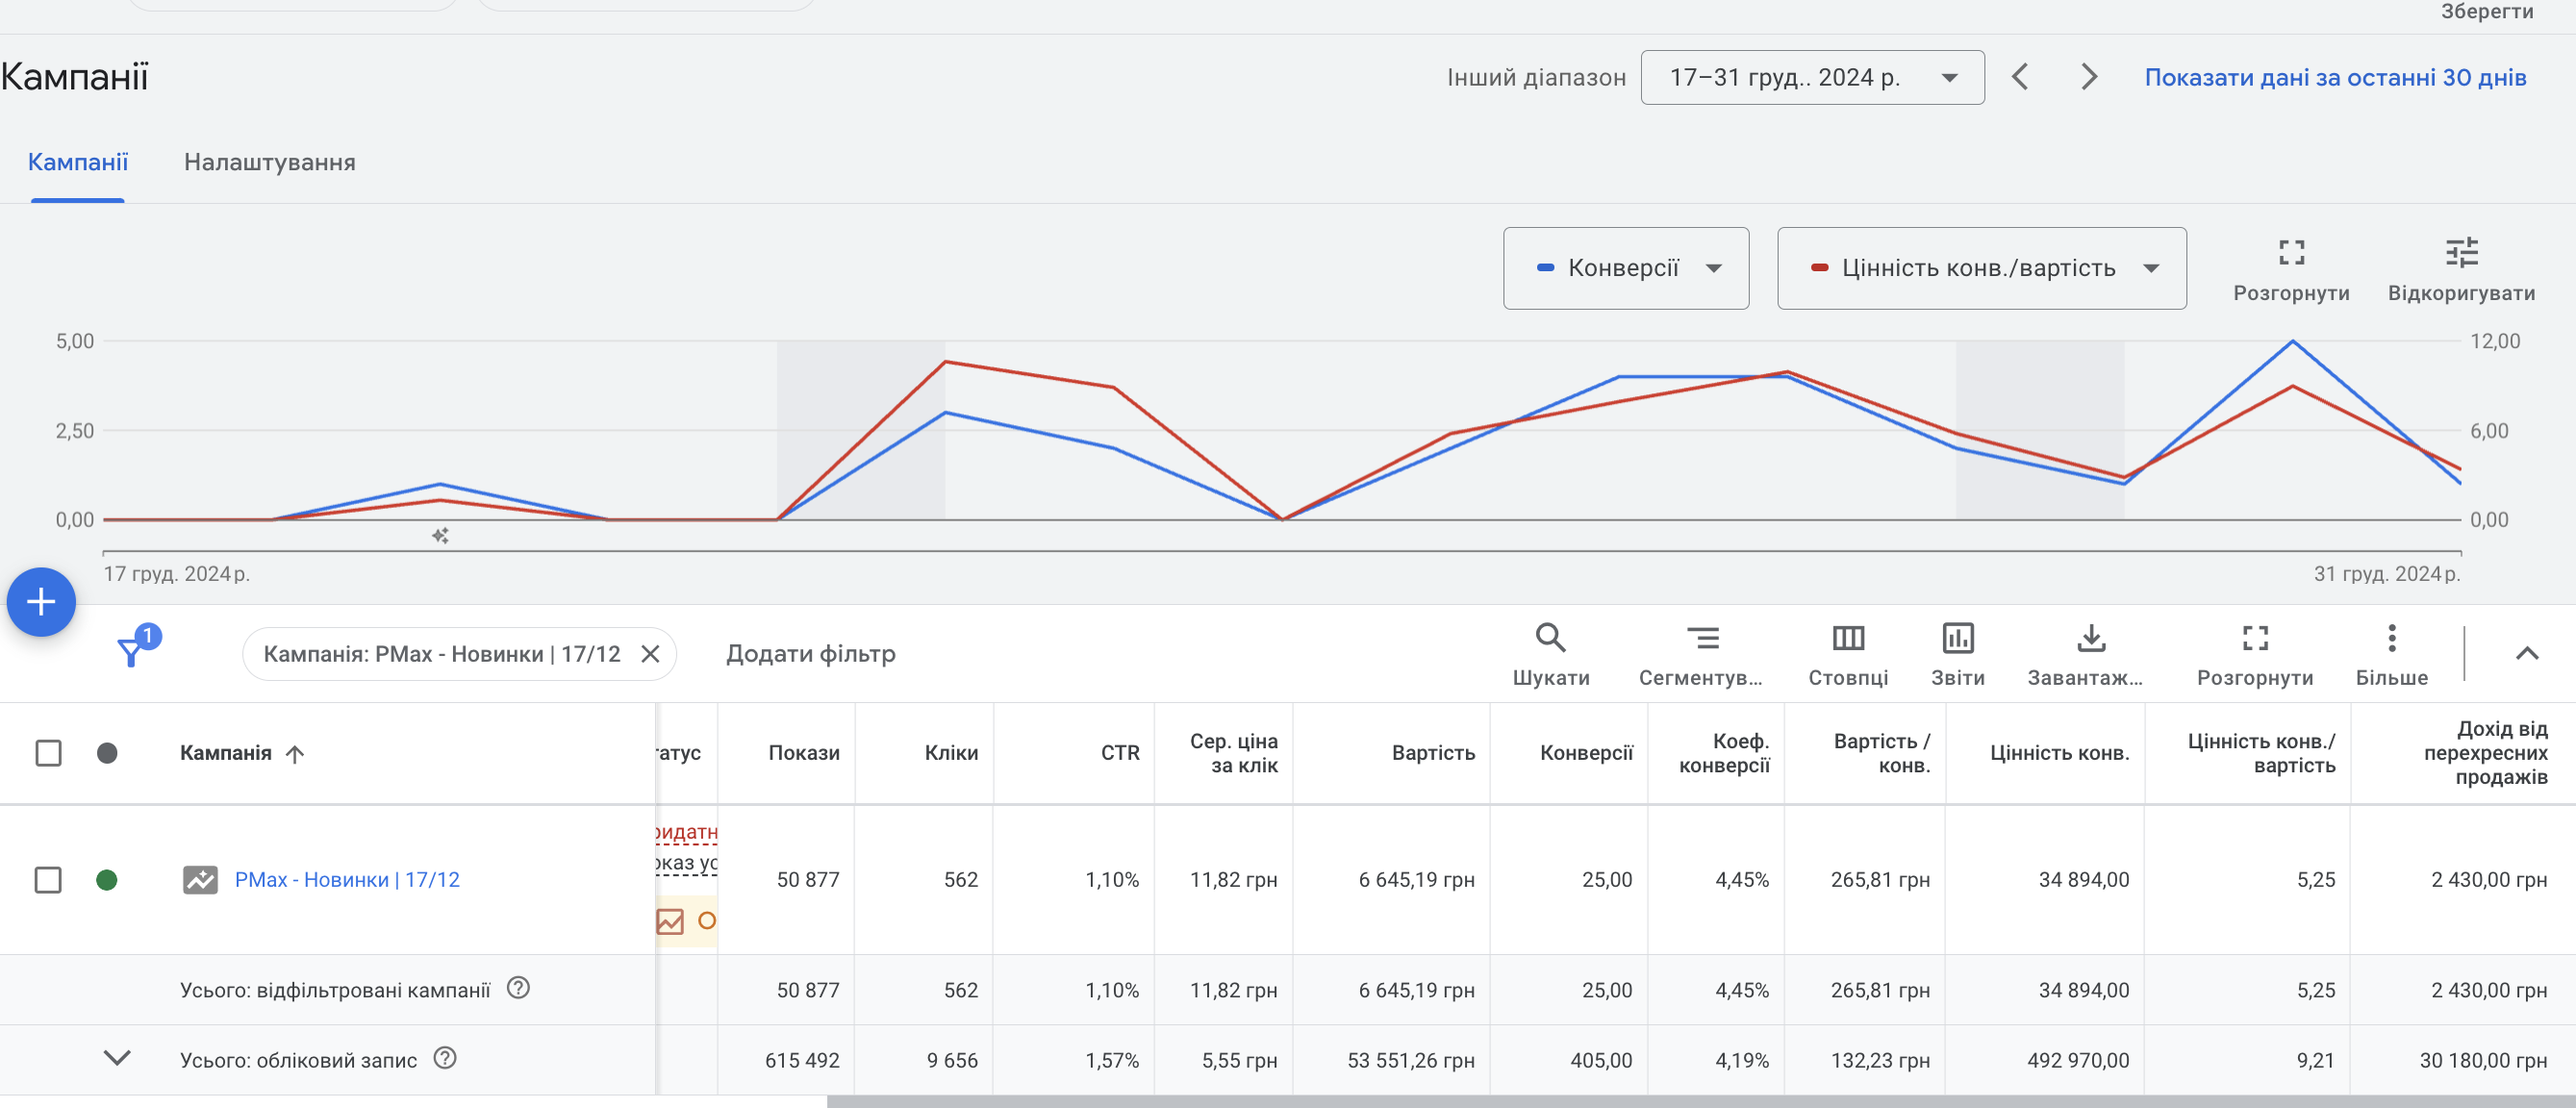The width and height of the screenshot is (2576, 1108).
Task: Click the green status dot of PMax campaign
Action: pyautogui.click(x=107, y=879)
